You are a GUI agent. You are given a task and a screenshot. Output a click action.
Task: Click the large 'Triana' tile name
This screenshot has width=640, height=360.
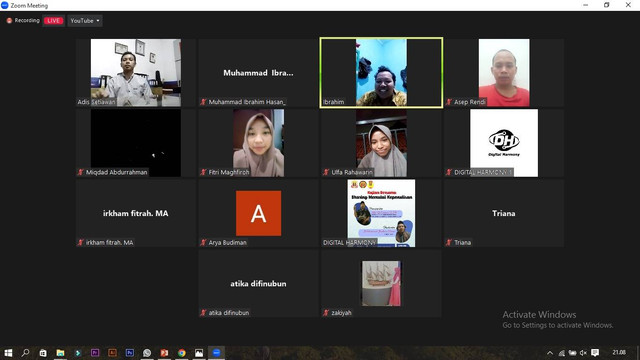coord(504,213)
